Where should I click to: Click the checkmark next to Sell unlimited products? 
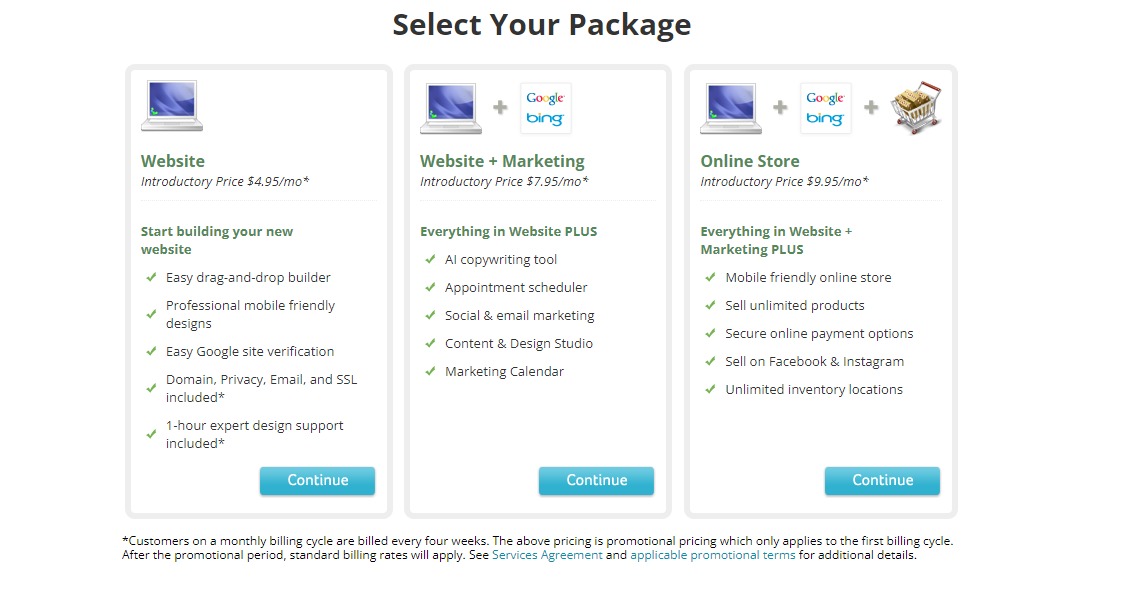pyautogui.click(x=710, y=305)
